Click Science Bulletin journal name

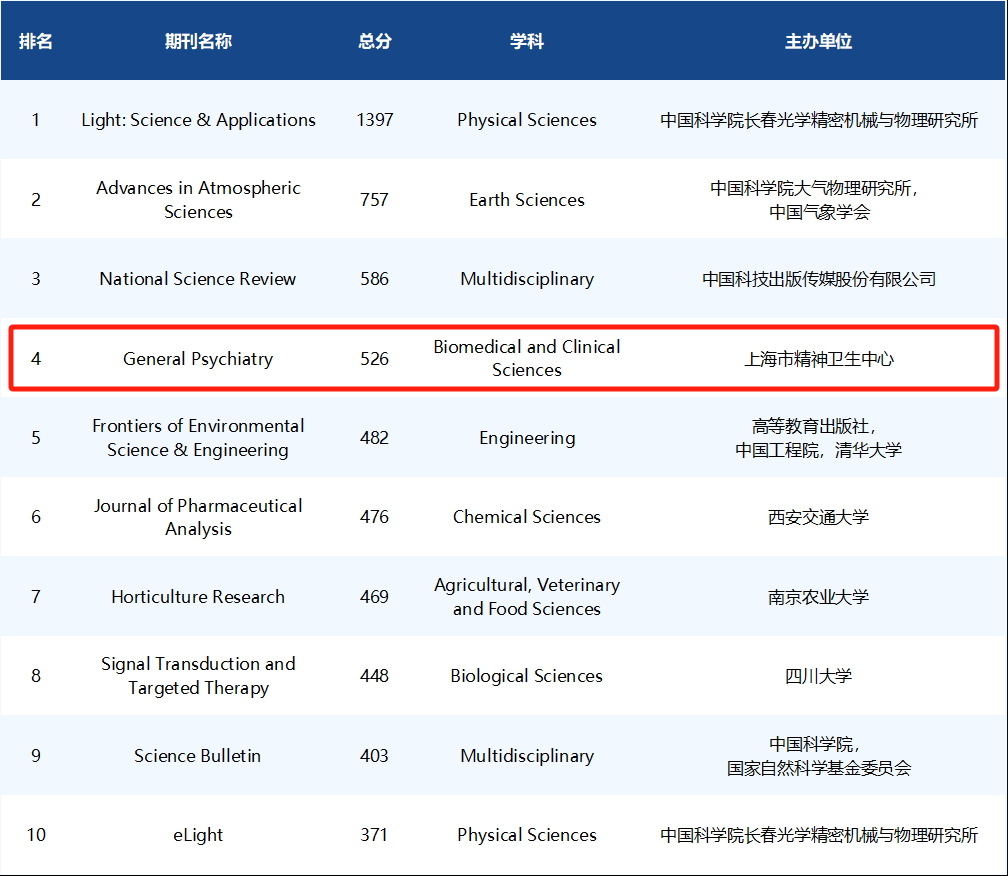click(197, 756)
